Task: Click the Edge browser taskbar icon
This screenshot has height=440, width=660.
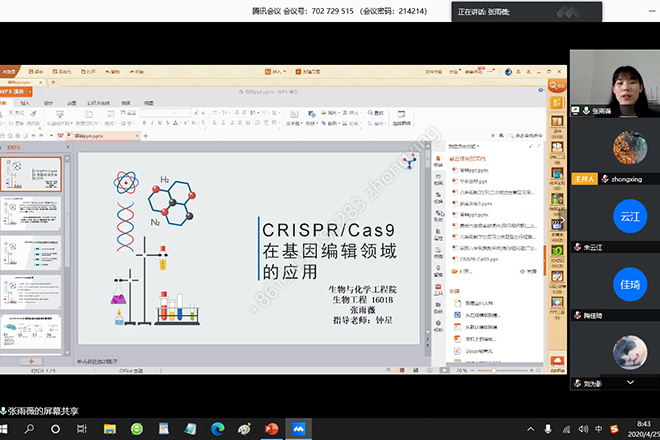Action: [x=217, y=428]
